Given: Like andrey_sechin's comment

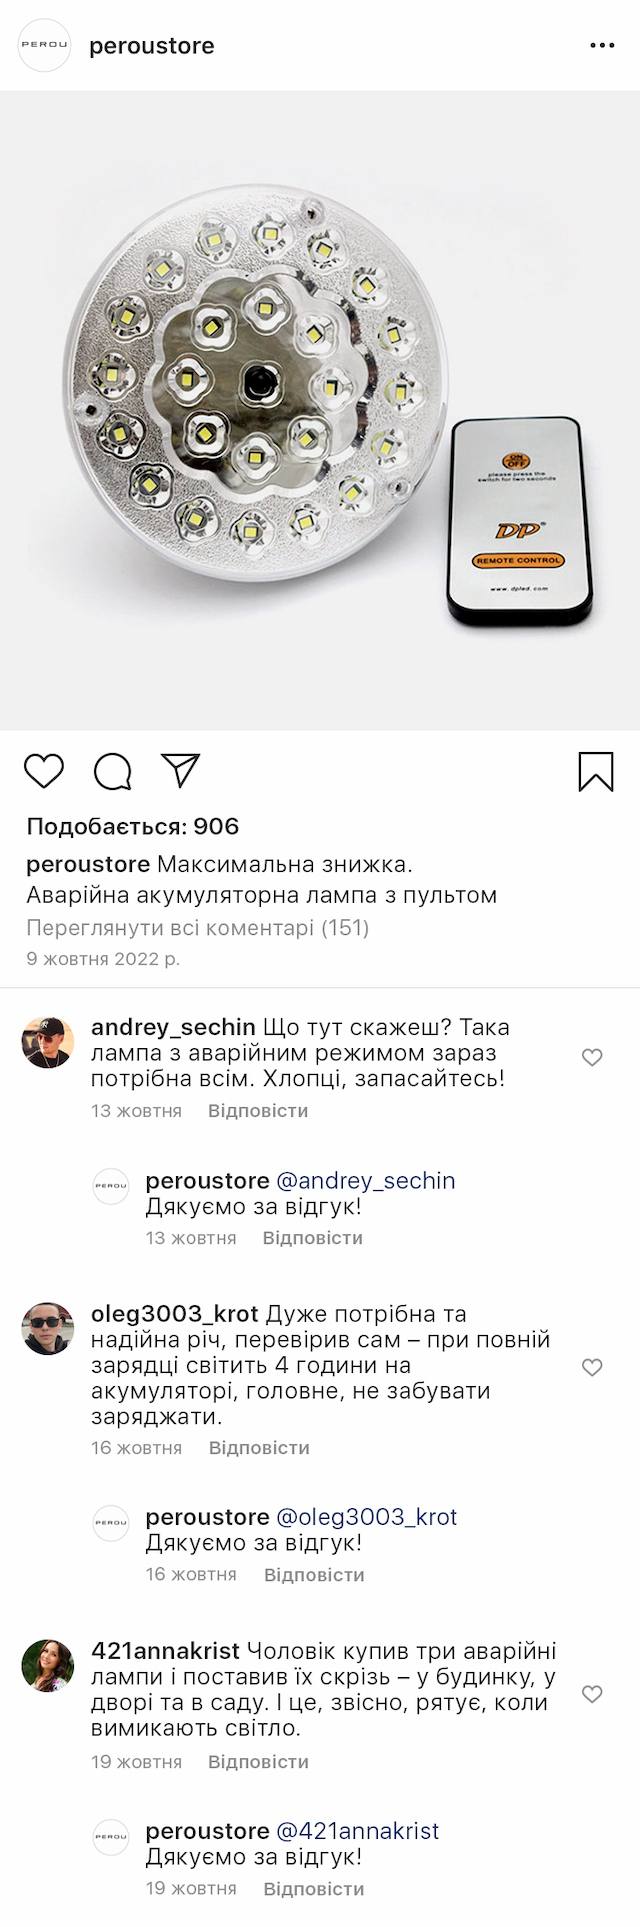Looking at the screenshot, I should pyautogui.click(x=592, y=1057).
